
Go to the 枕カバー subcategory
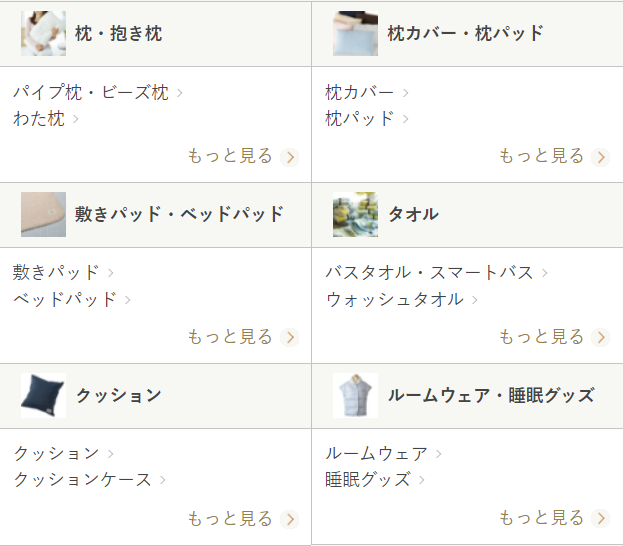pos(360,93)
